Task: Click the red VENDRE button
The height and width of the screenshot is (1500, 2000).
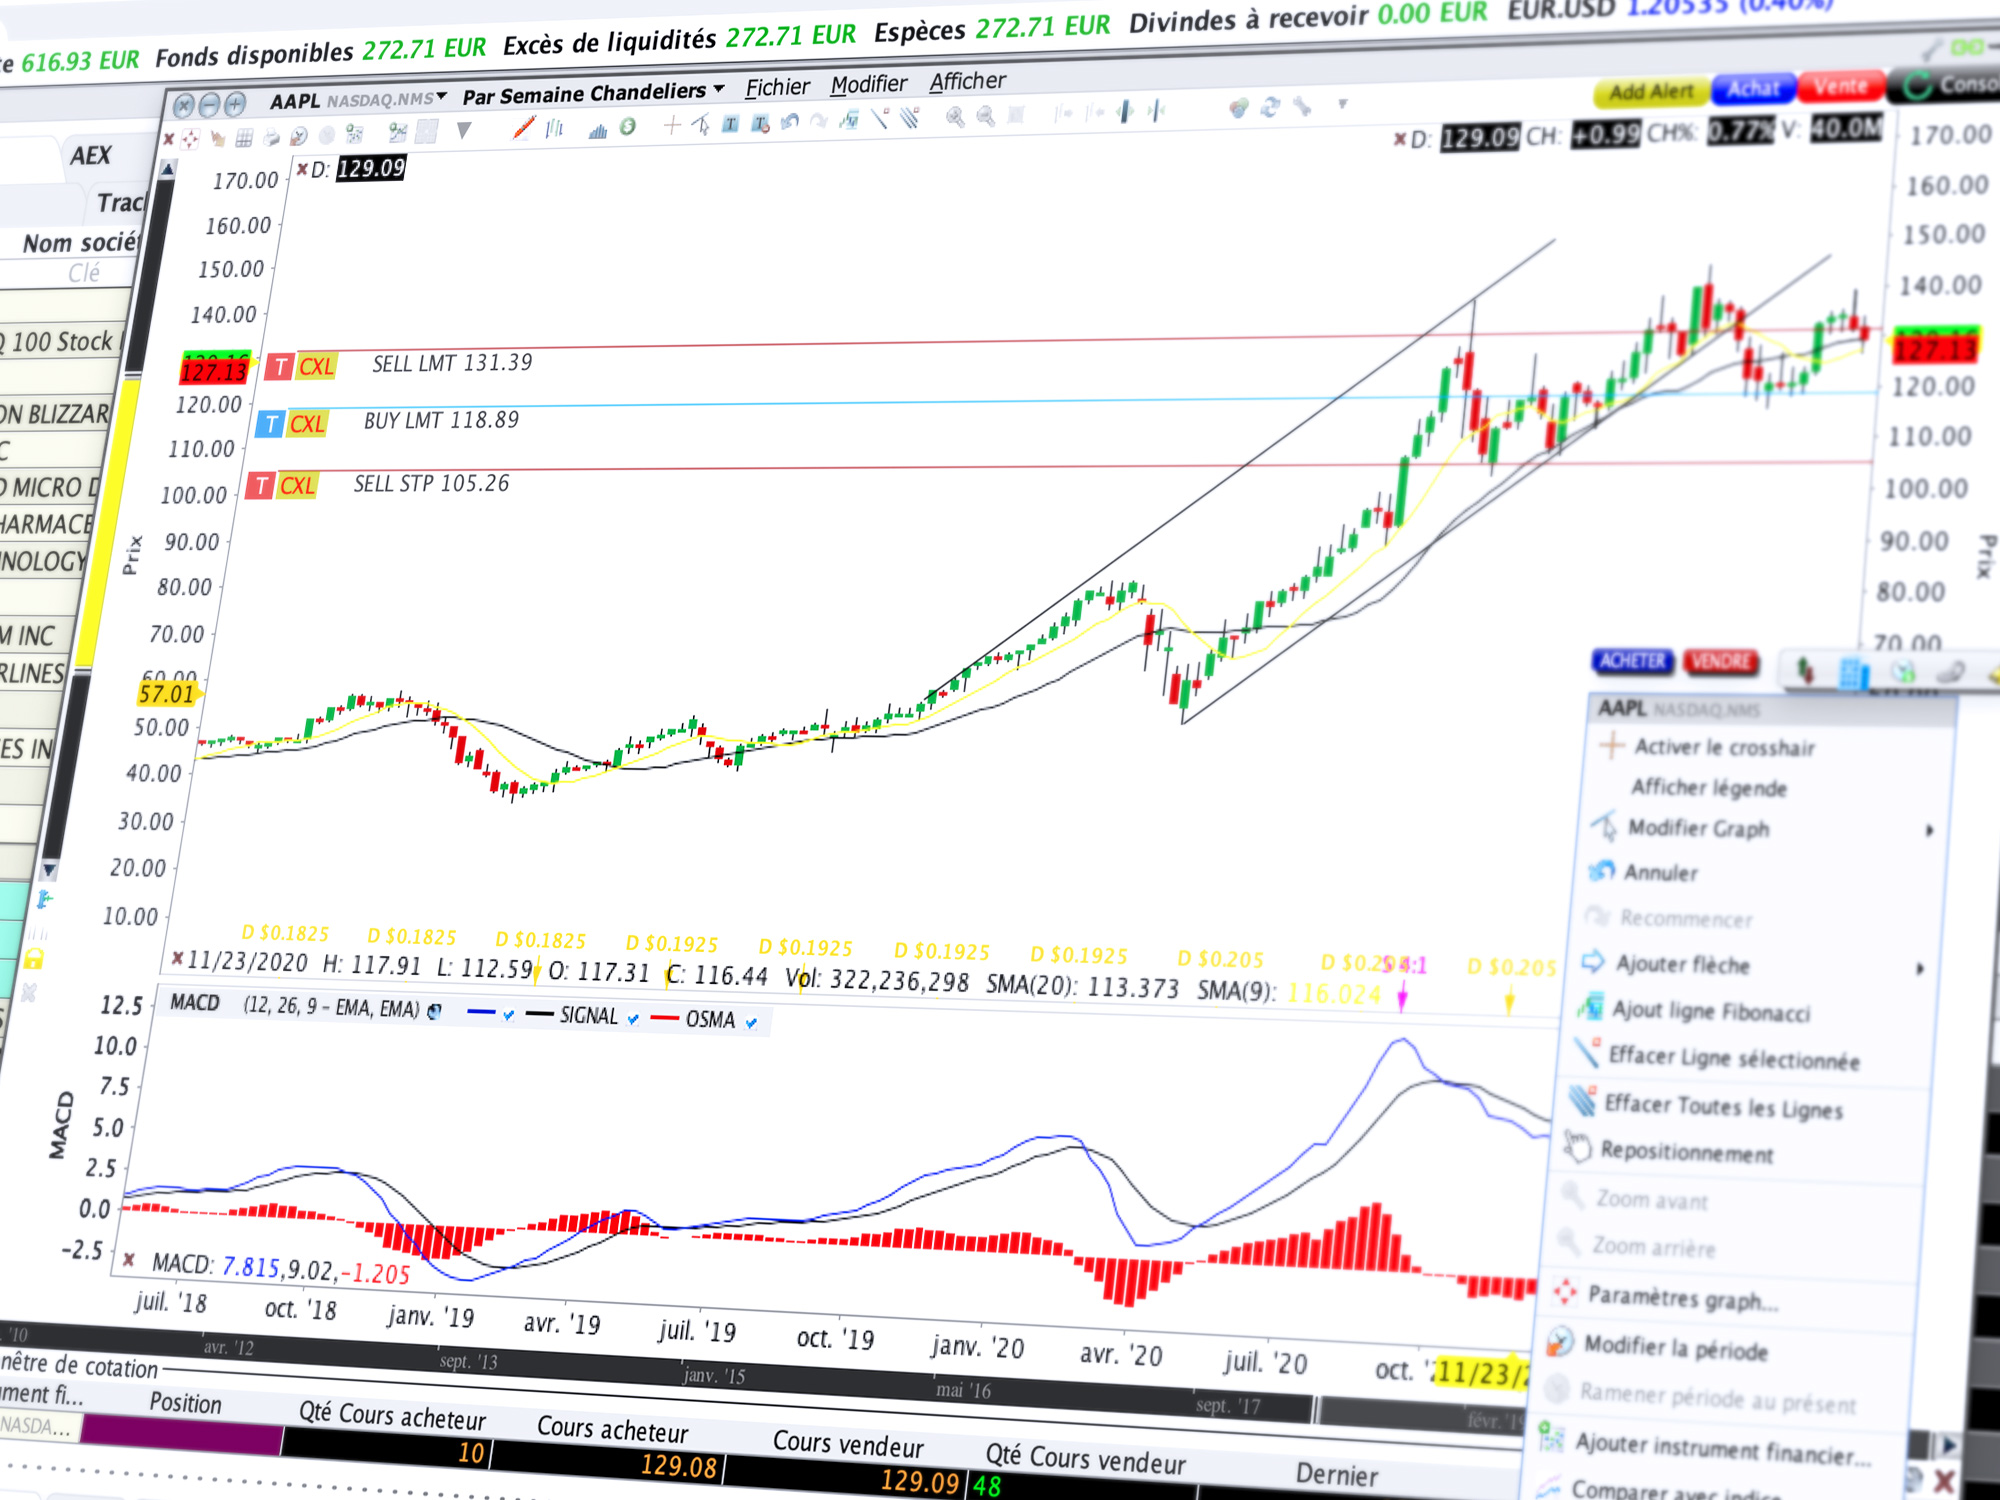Action: click(x=1721, y=662)
